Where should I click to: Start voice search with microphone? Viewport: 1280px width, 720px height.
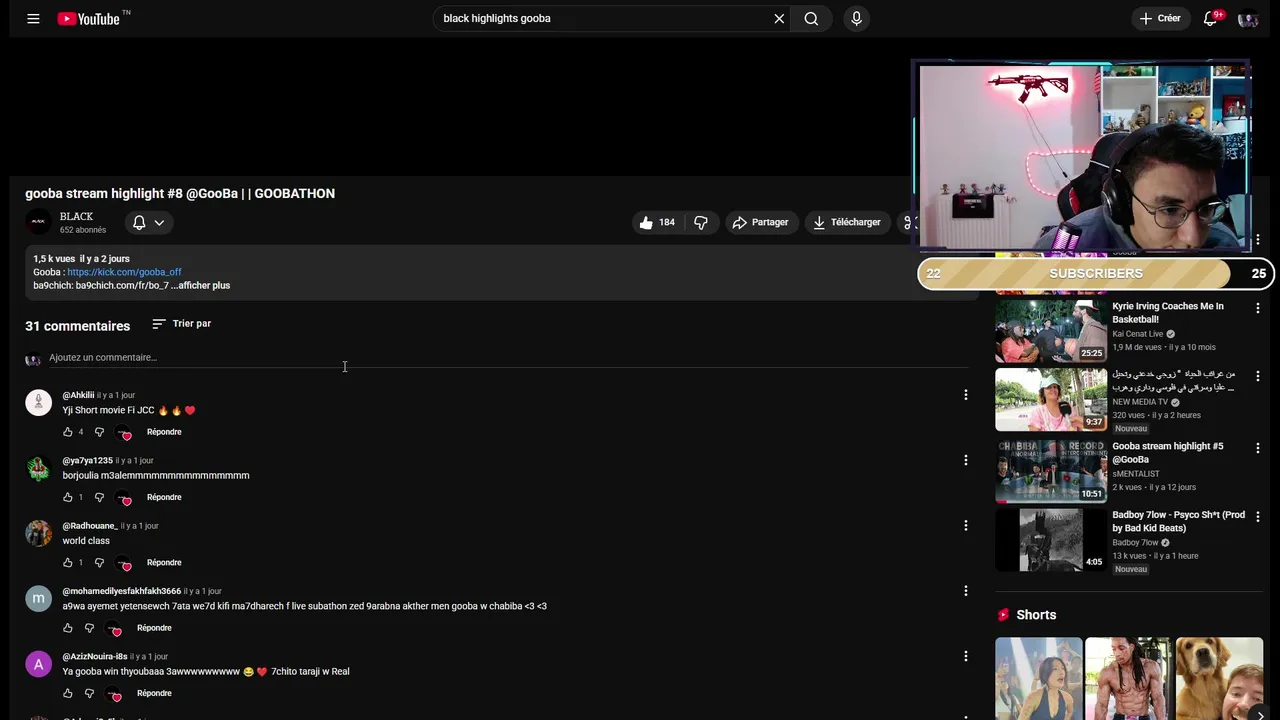click(x=856, y=18)
